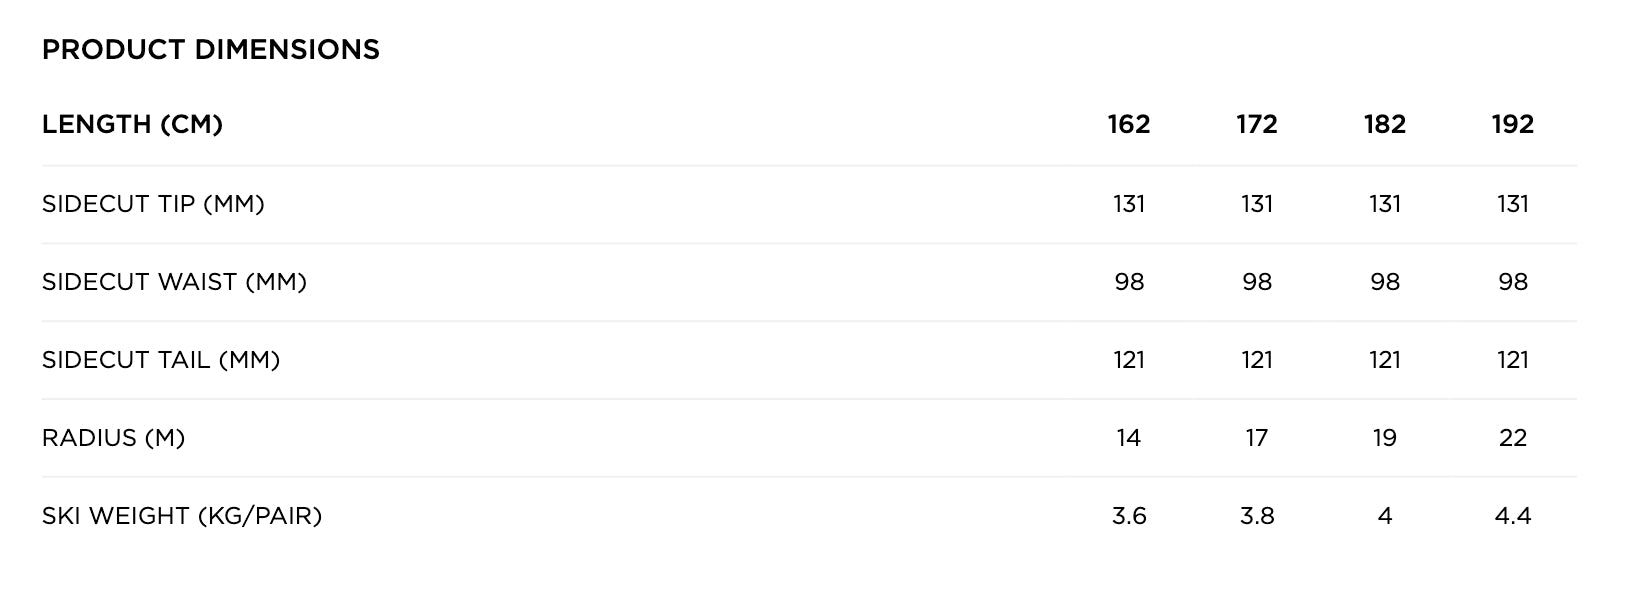This screenshot has width=1650, height=589.
Task: Click sidecut tip value in 162 column
Action: click(x=1129, y=204)
